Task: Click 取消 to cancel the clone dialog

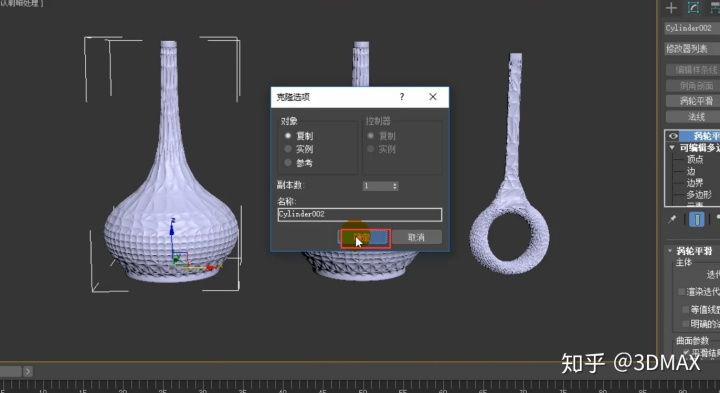Action: pos(416,237)
